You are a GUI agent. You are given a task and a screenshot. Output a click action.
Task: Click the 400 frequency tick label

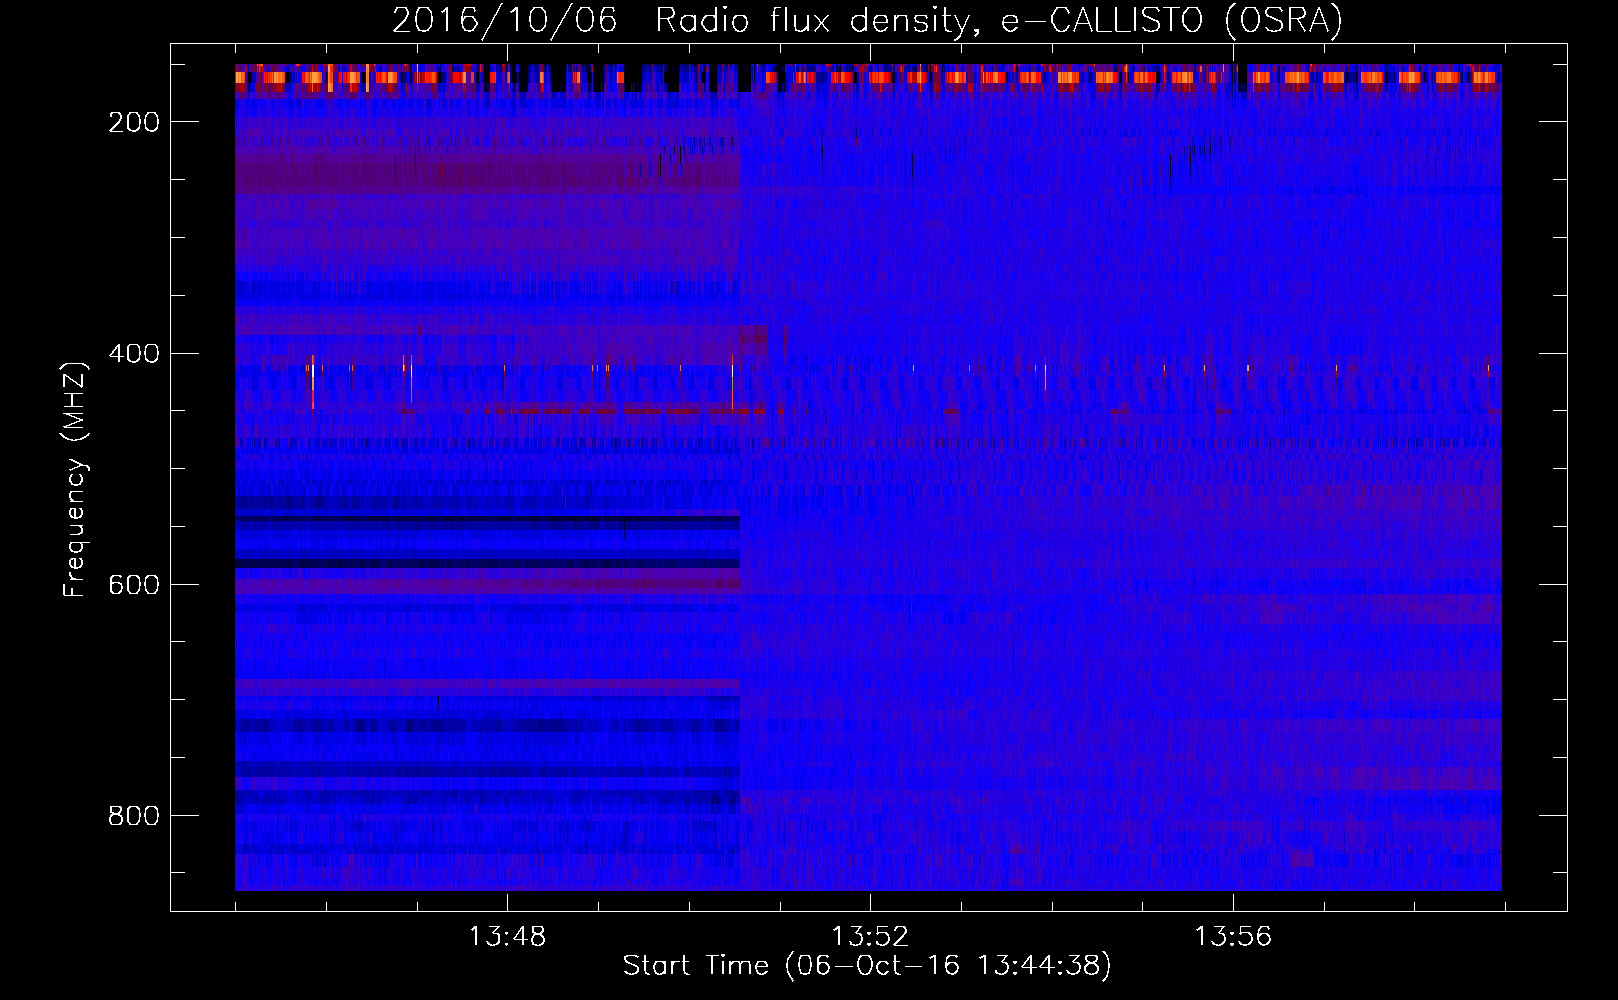(x=134, y=354)
